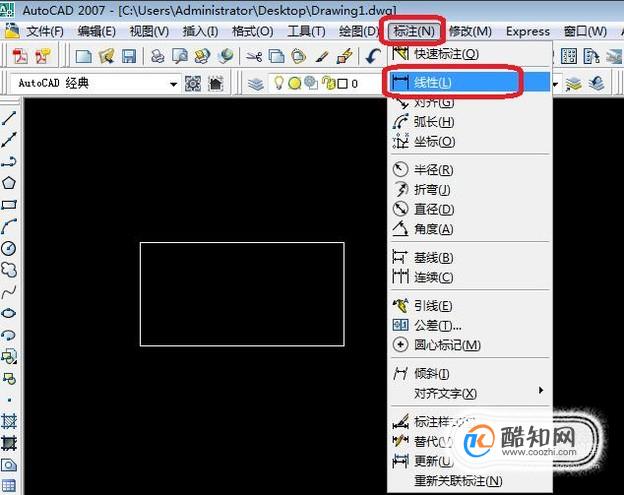Click the Open file toolbar icon
Viewport: 624px width, 495px height.
106,56
